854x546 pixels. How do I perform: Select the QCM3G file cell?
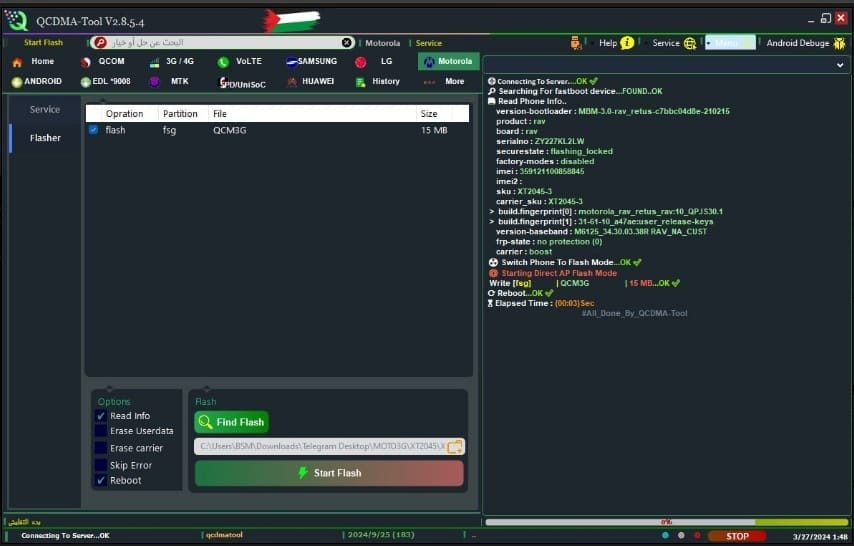click(230, 130)
